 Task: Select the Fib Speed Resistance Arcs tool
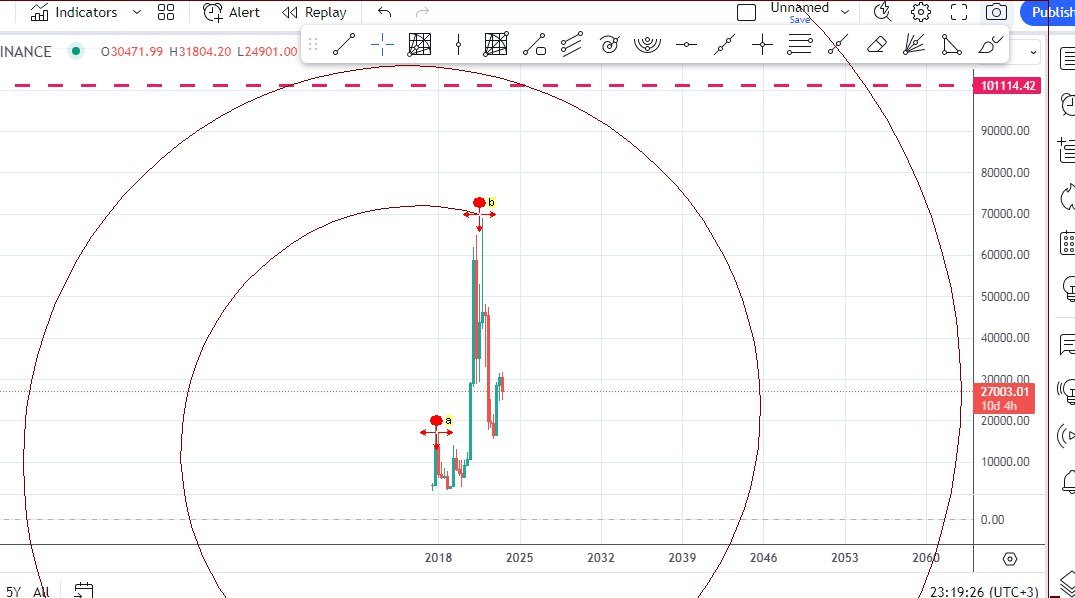point(647,45)
